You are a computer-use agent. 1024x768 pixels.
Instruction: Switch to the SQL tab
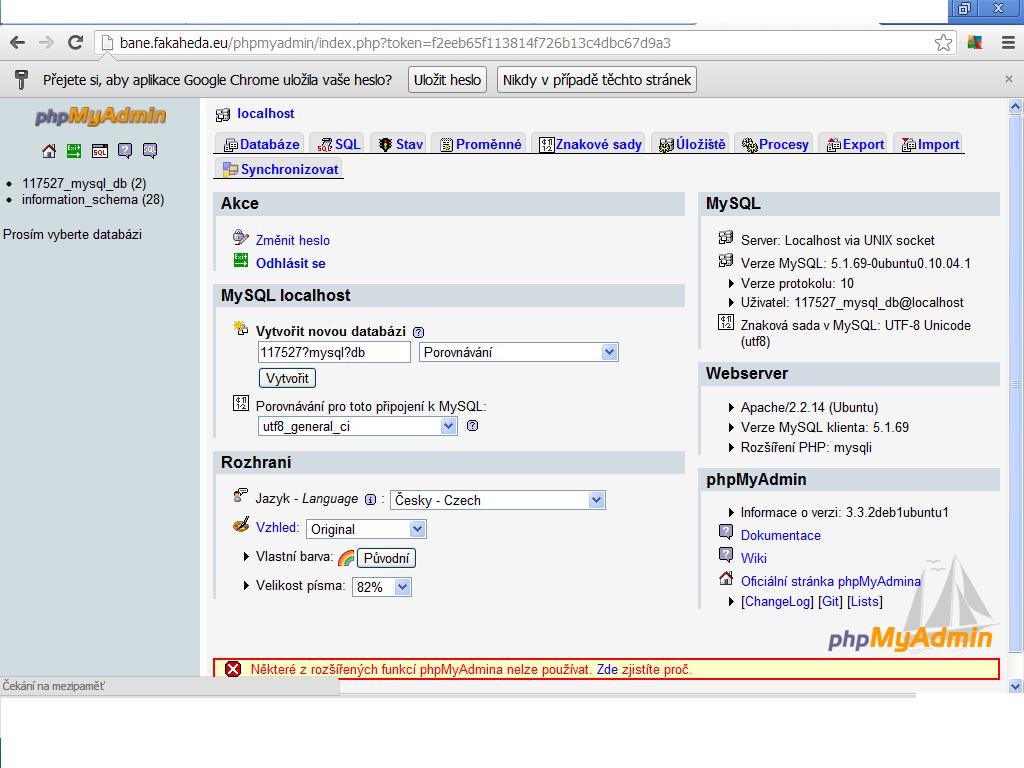[338, 144]
